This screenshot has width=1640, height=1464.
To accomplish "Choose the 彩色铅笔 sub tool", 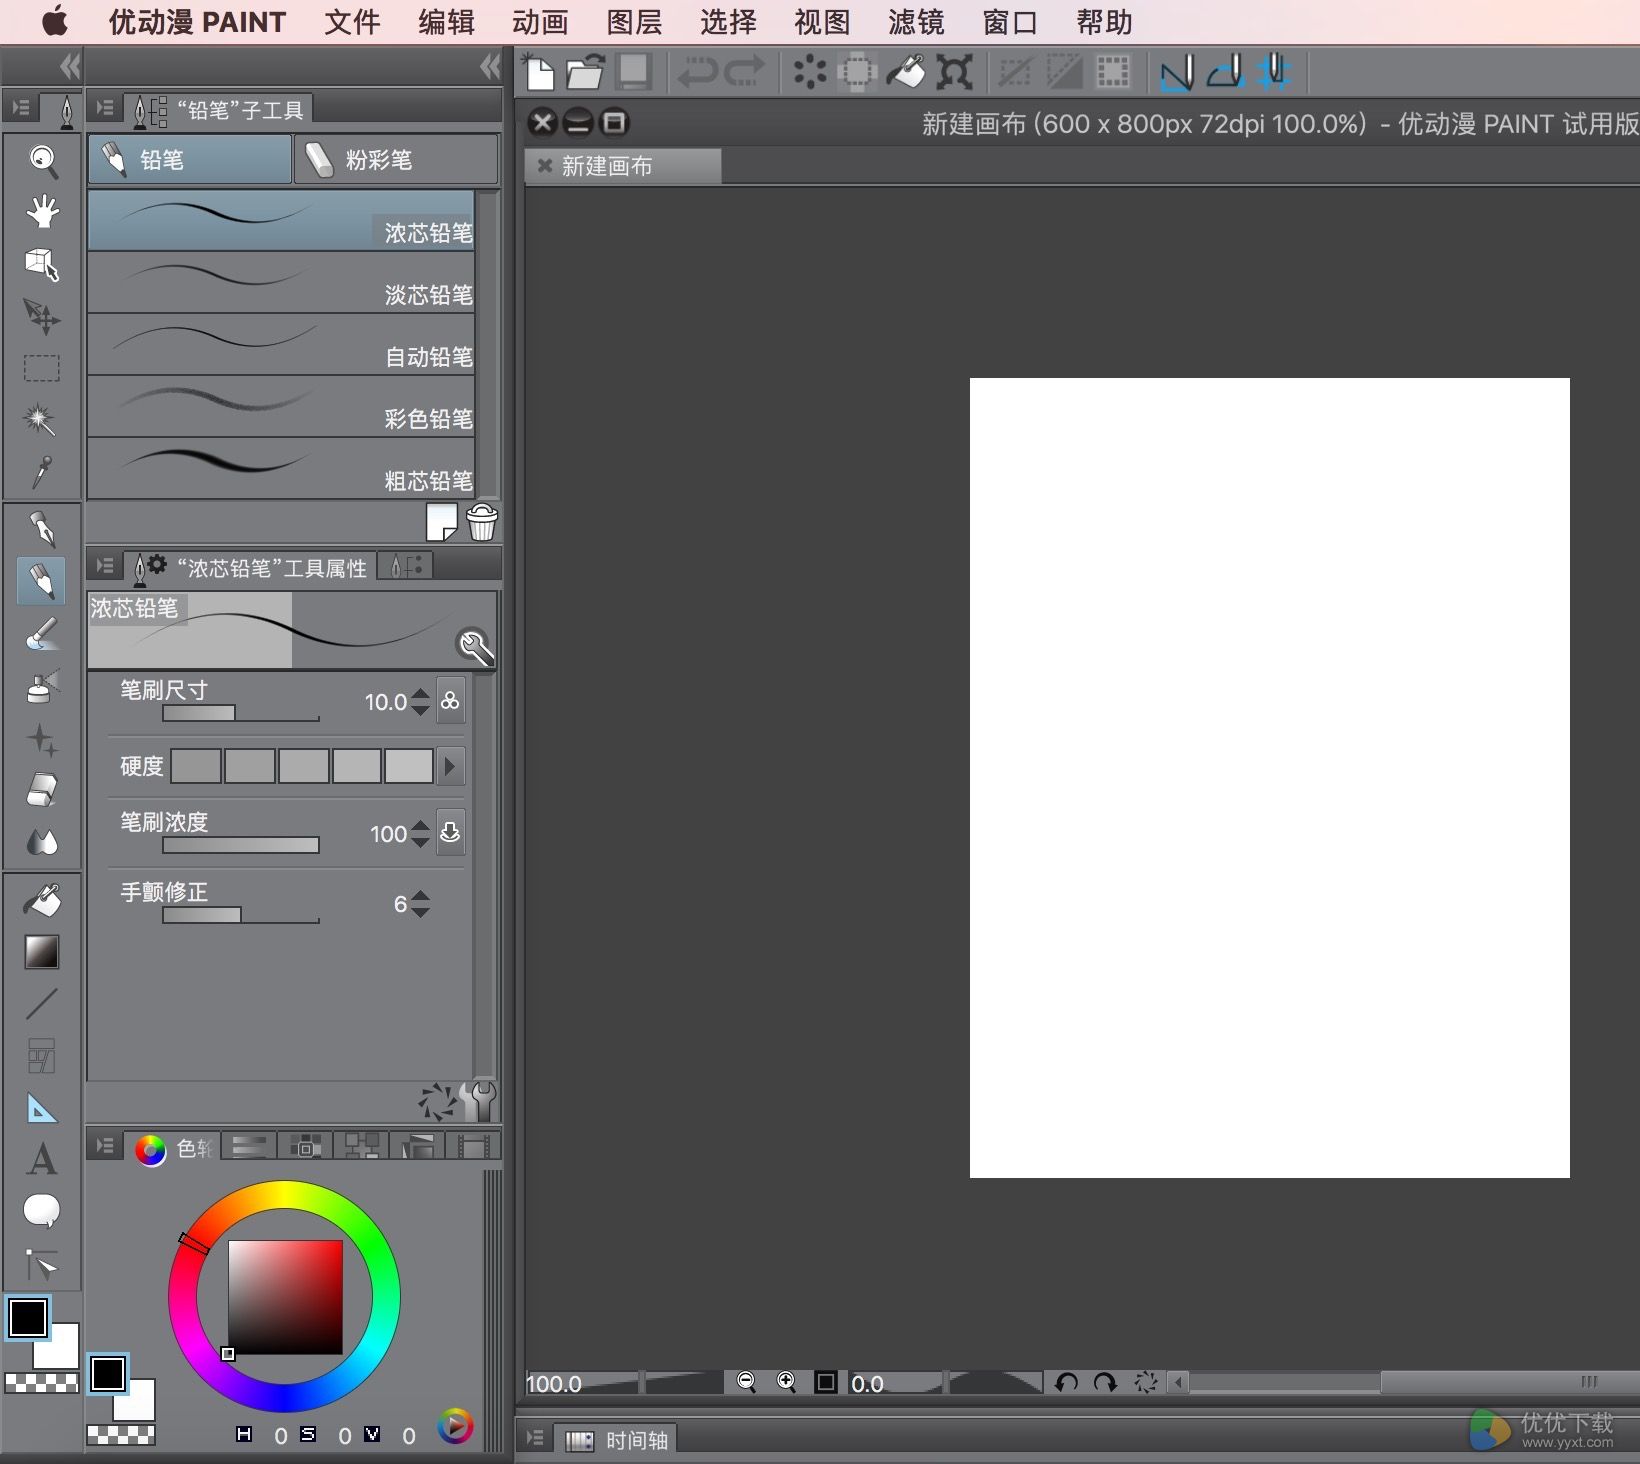I will click(280, 406).
